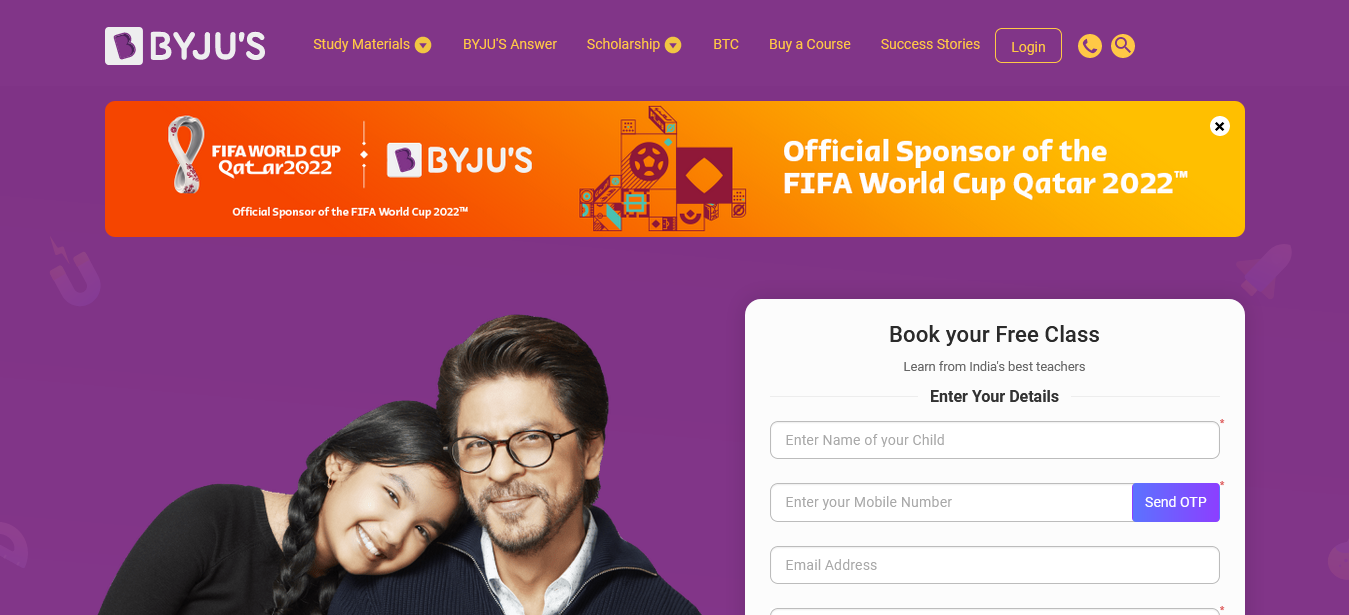Click the football artwork graphic in banner

click(x=663, y=170)
